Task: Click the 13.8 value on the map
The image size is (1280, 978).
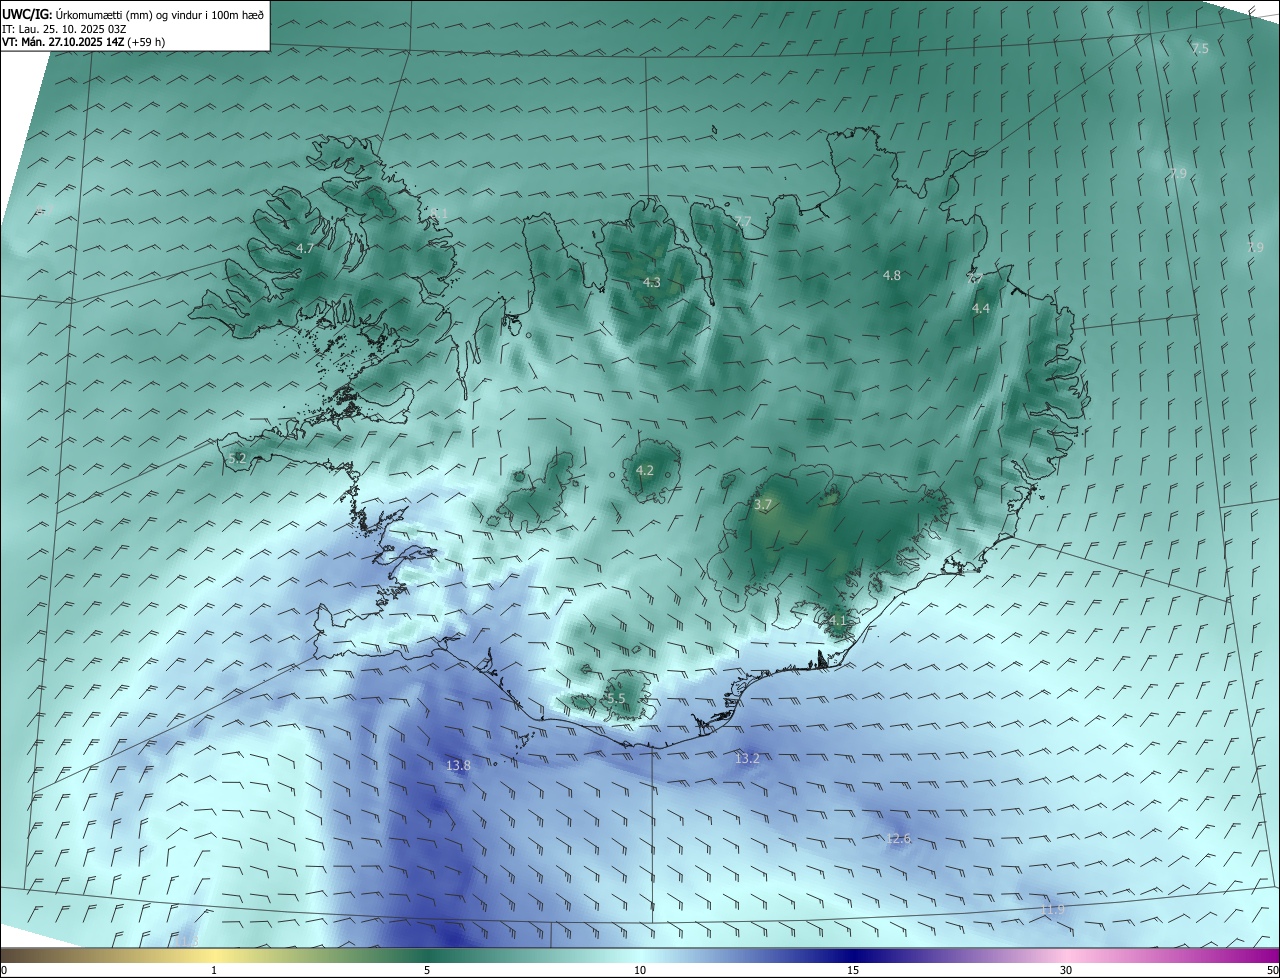Action: [x=458, y=765]
